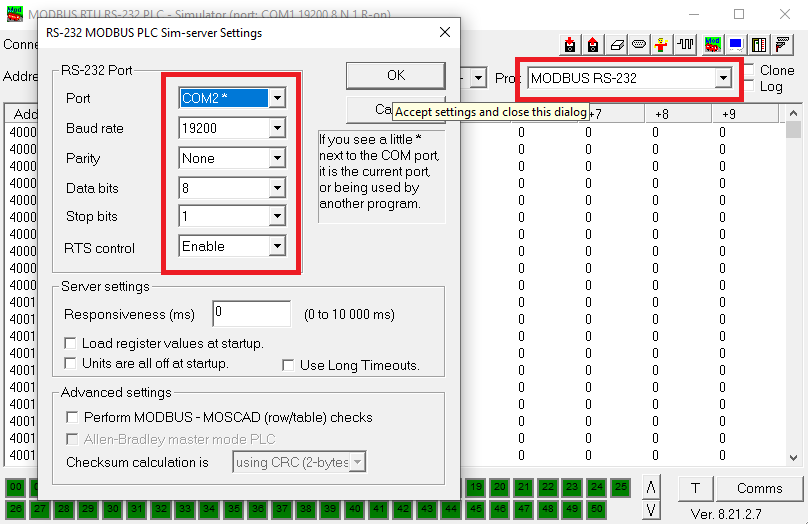Screen dimensions: 808x524
Task: Click station indicator 19
Action: pyautogui.click(x=476, y=487)
